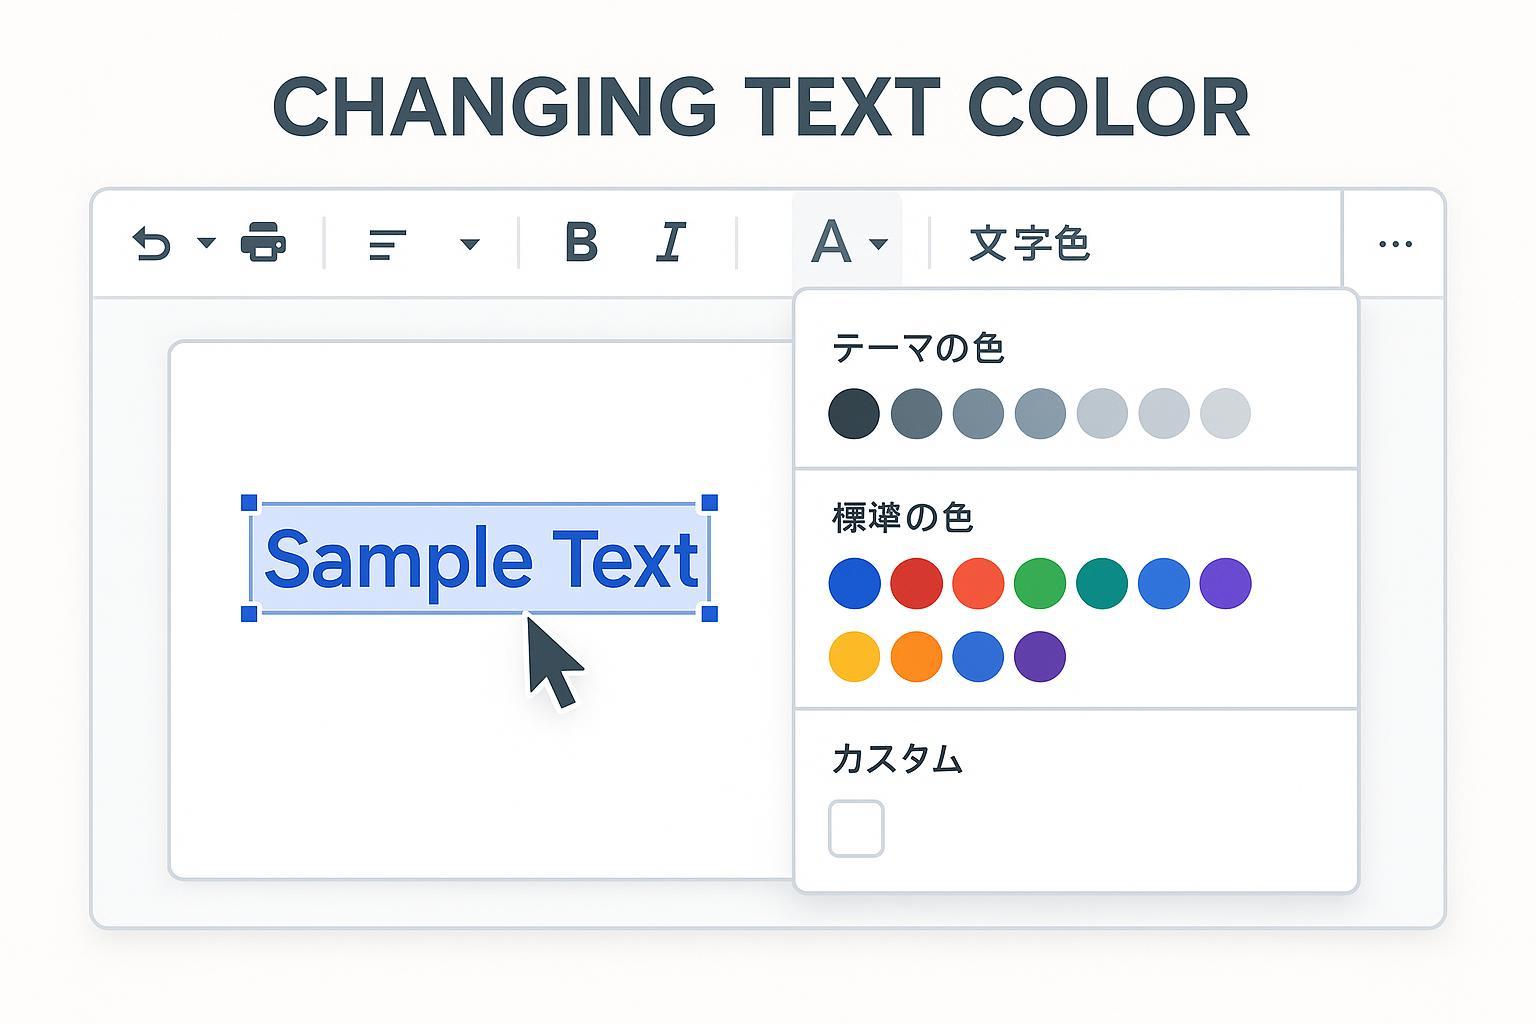Expand the alignment dropdown arrow
This screenshot has height=1024, width=1536.
[469, 243]
